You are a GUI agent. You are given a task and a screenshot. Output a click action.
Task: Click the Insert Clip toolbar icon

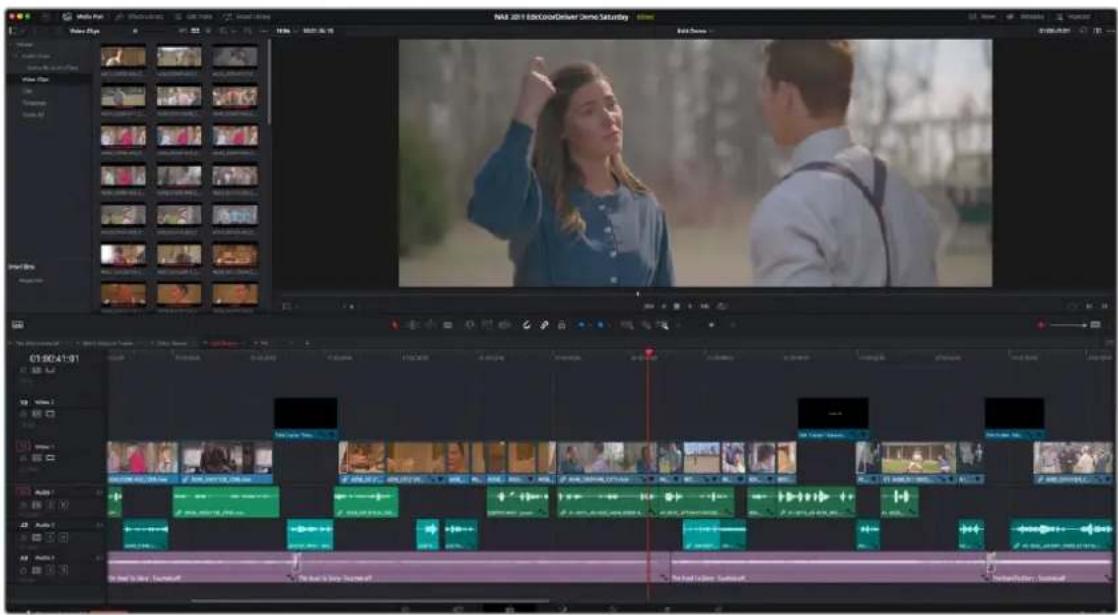point(470,325)
